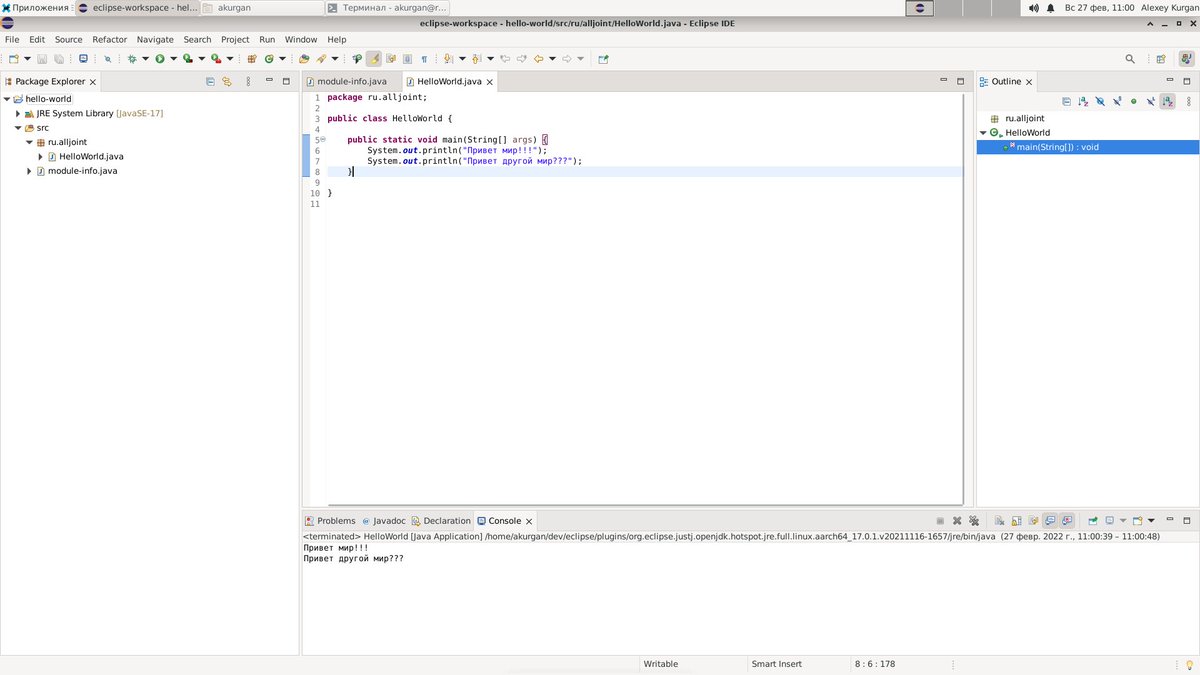
Task: Open the File menu
Action: 12,39
